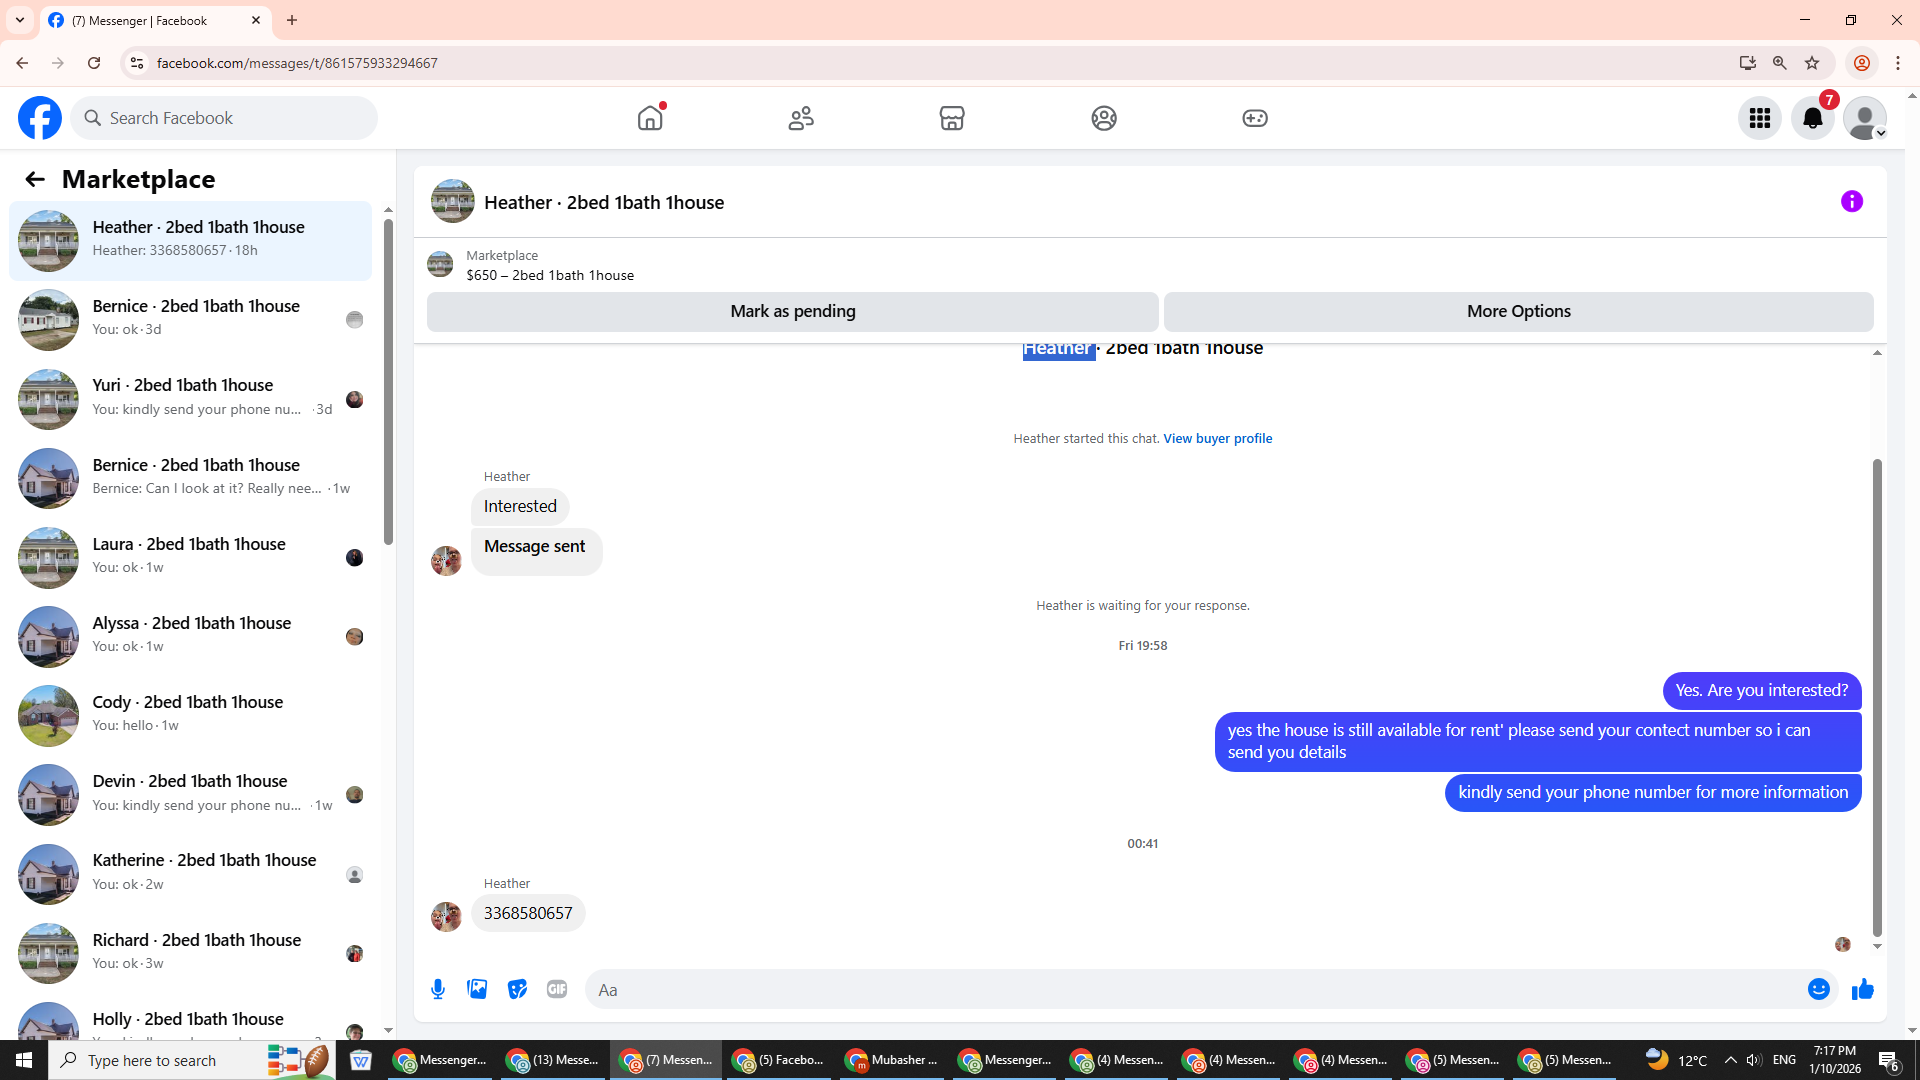Open the GIF picker icon
This screenshot has height=1080, width=1920.
[x=557, y=990]
